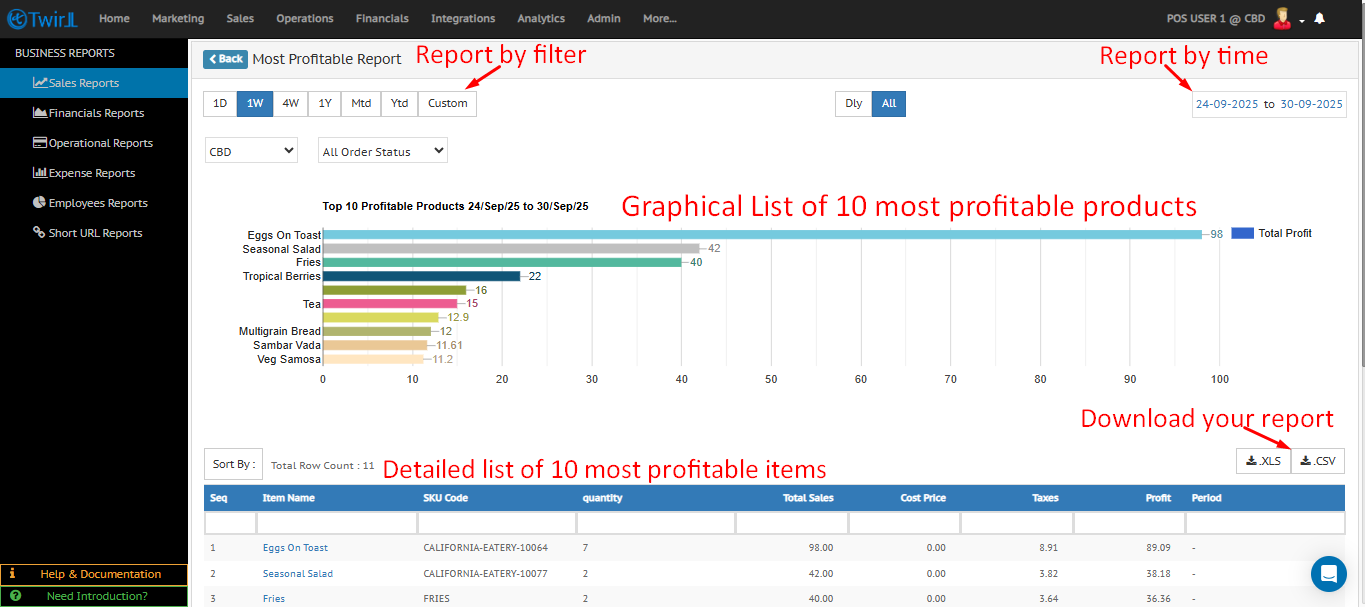Download the report as .XLS
1365x607 pixels.
[1263, 461]
